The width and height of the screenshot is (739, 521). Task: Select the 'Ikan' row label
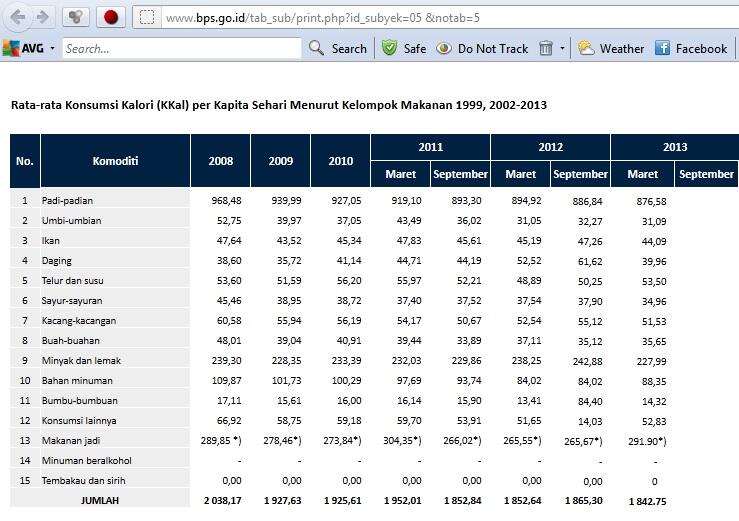pos(50,240)
